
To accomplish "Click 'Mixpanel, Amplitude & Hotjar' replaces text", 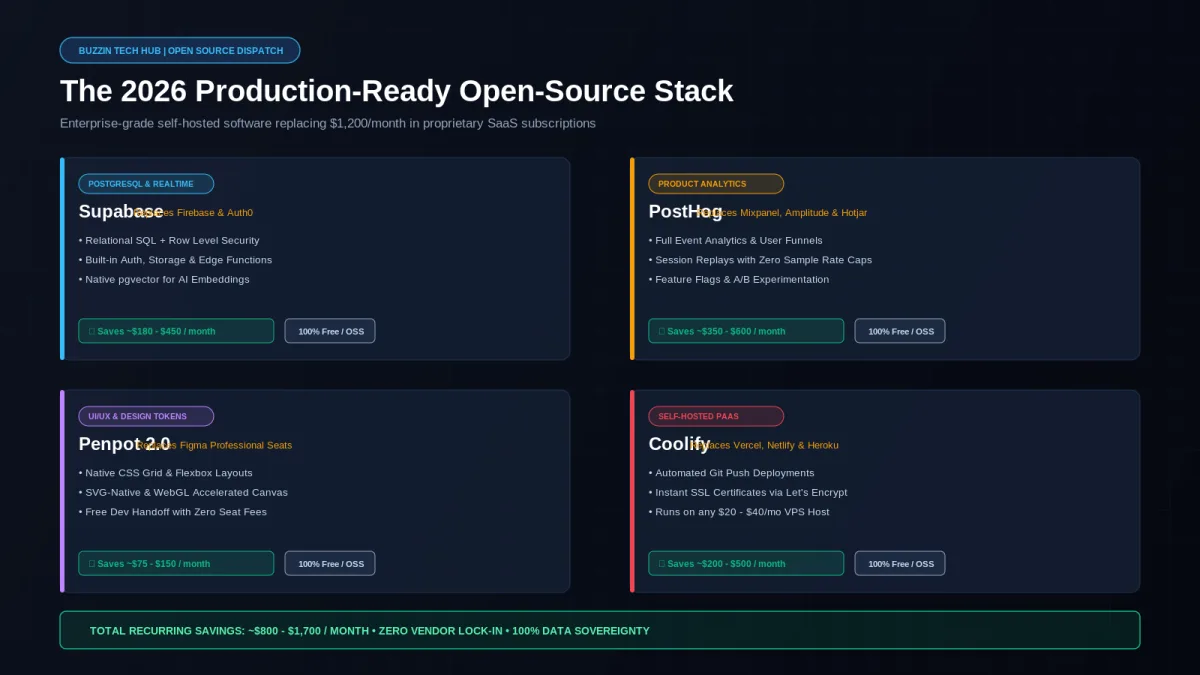I will pyautogui.click(x=804, y=213).
